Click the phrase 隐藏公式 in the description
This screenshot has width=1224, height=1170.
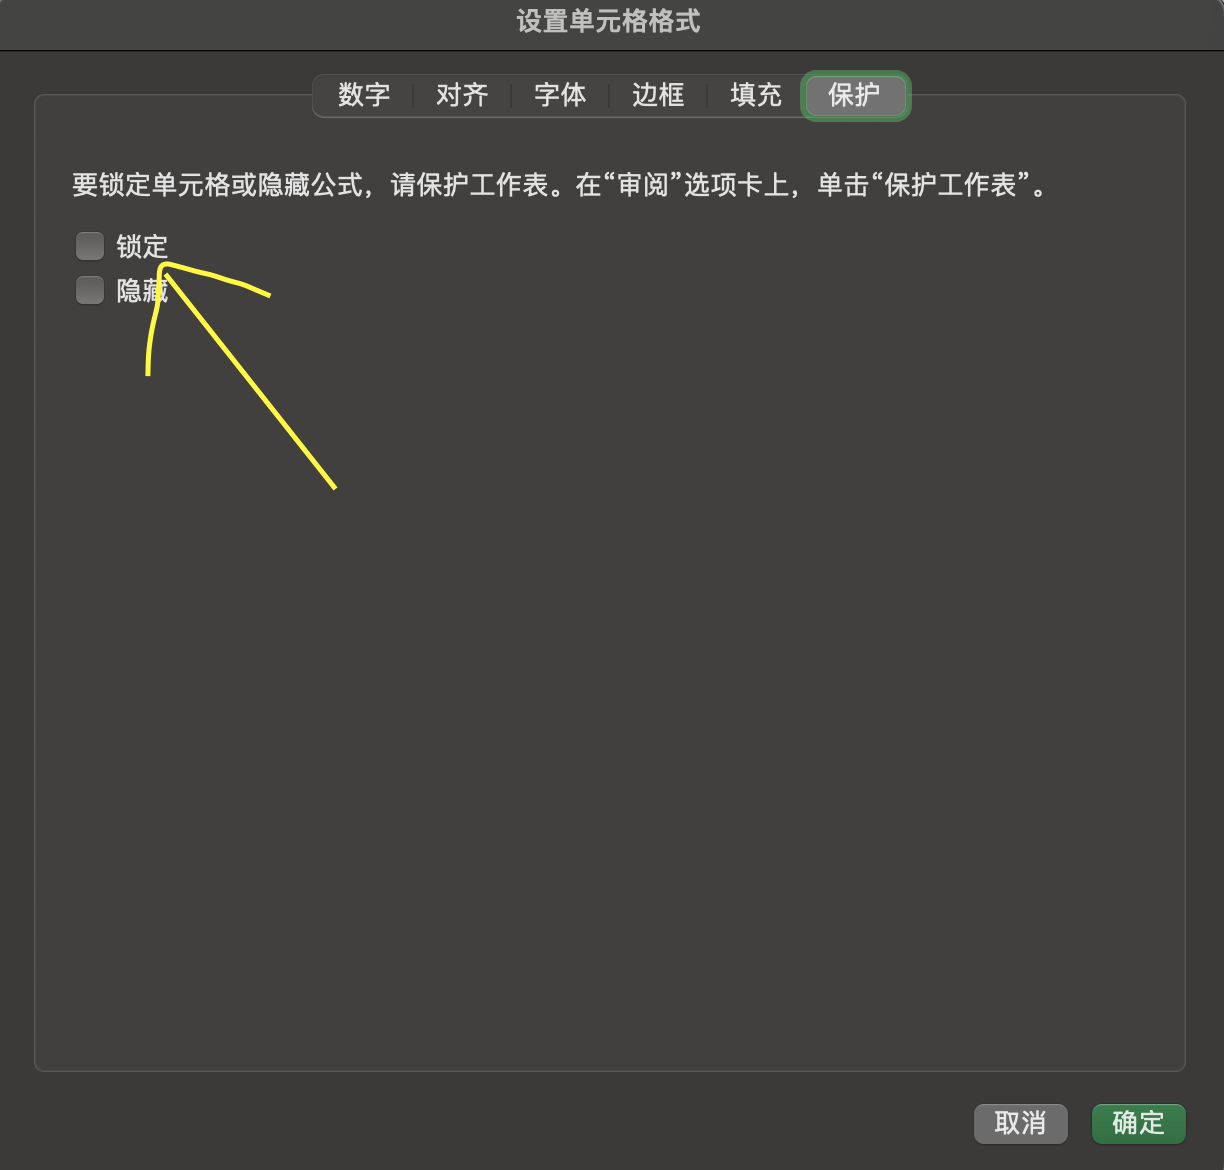pyautogui.click(x=310, y=185)
